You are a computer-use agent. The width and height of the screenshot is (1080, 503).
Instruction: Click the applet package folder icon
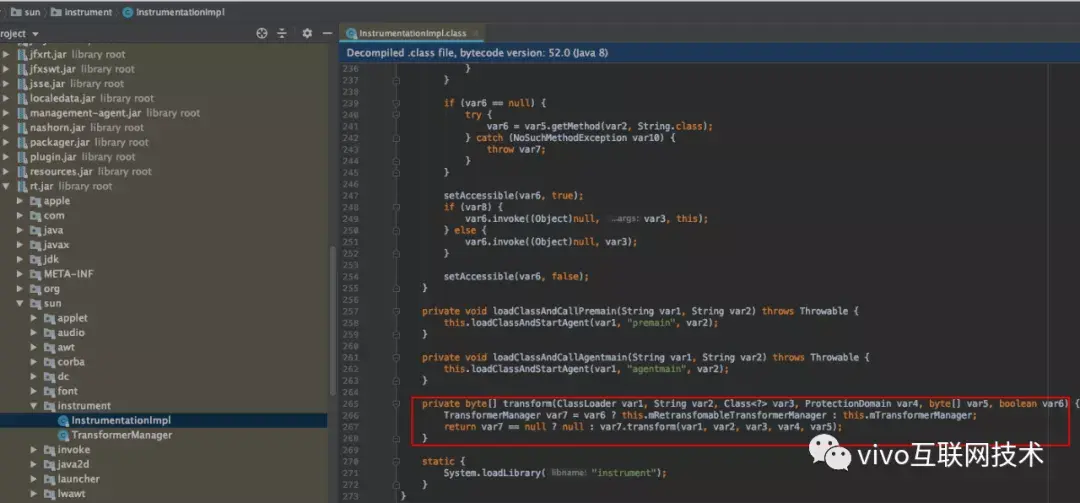[x=49, y=318]
